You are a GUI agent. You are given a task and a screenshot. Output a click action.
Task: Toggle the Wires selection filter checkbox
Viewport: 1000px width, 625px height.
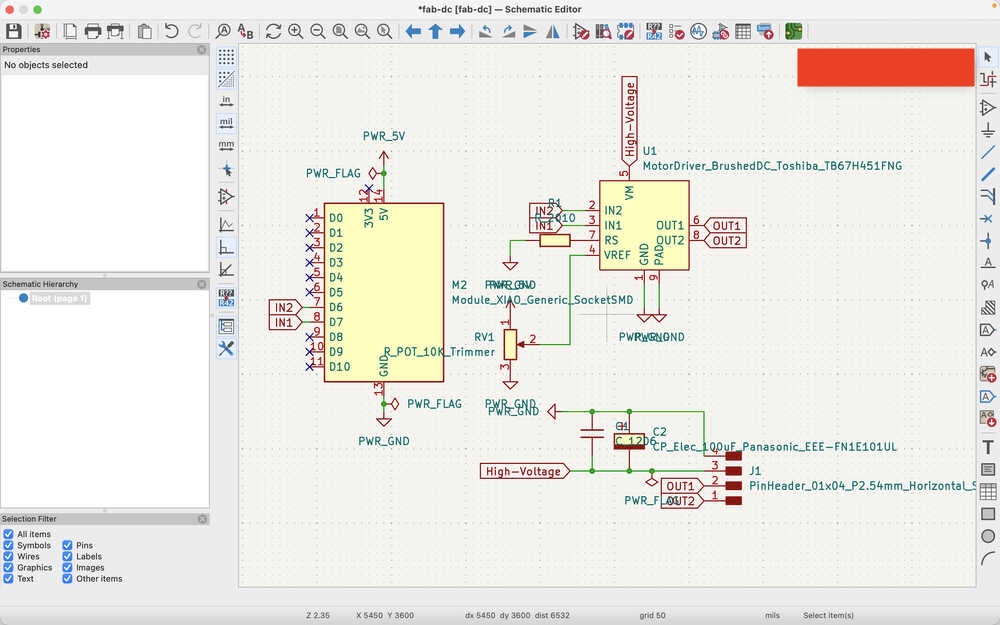pyautogui.click(x=8, y=557)
